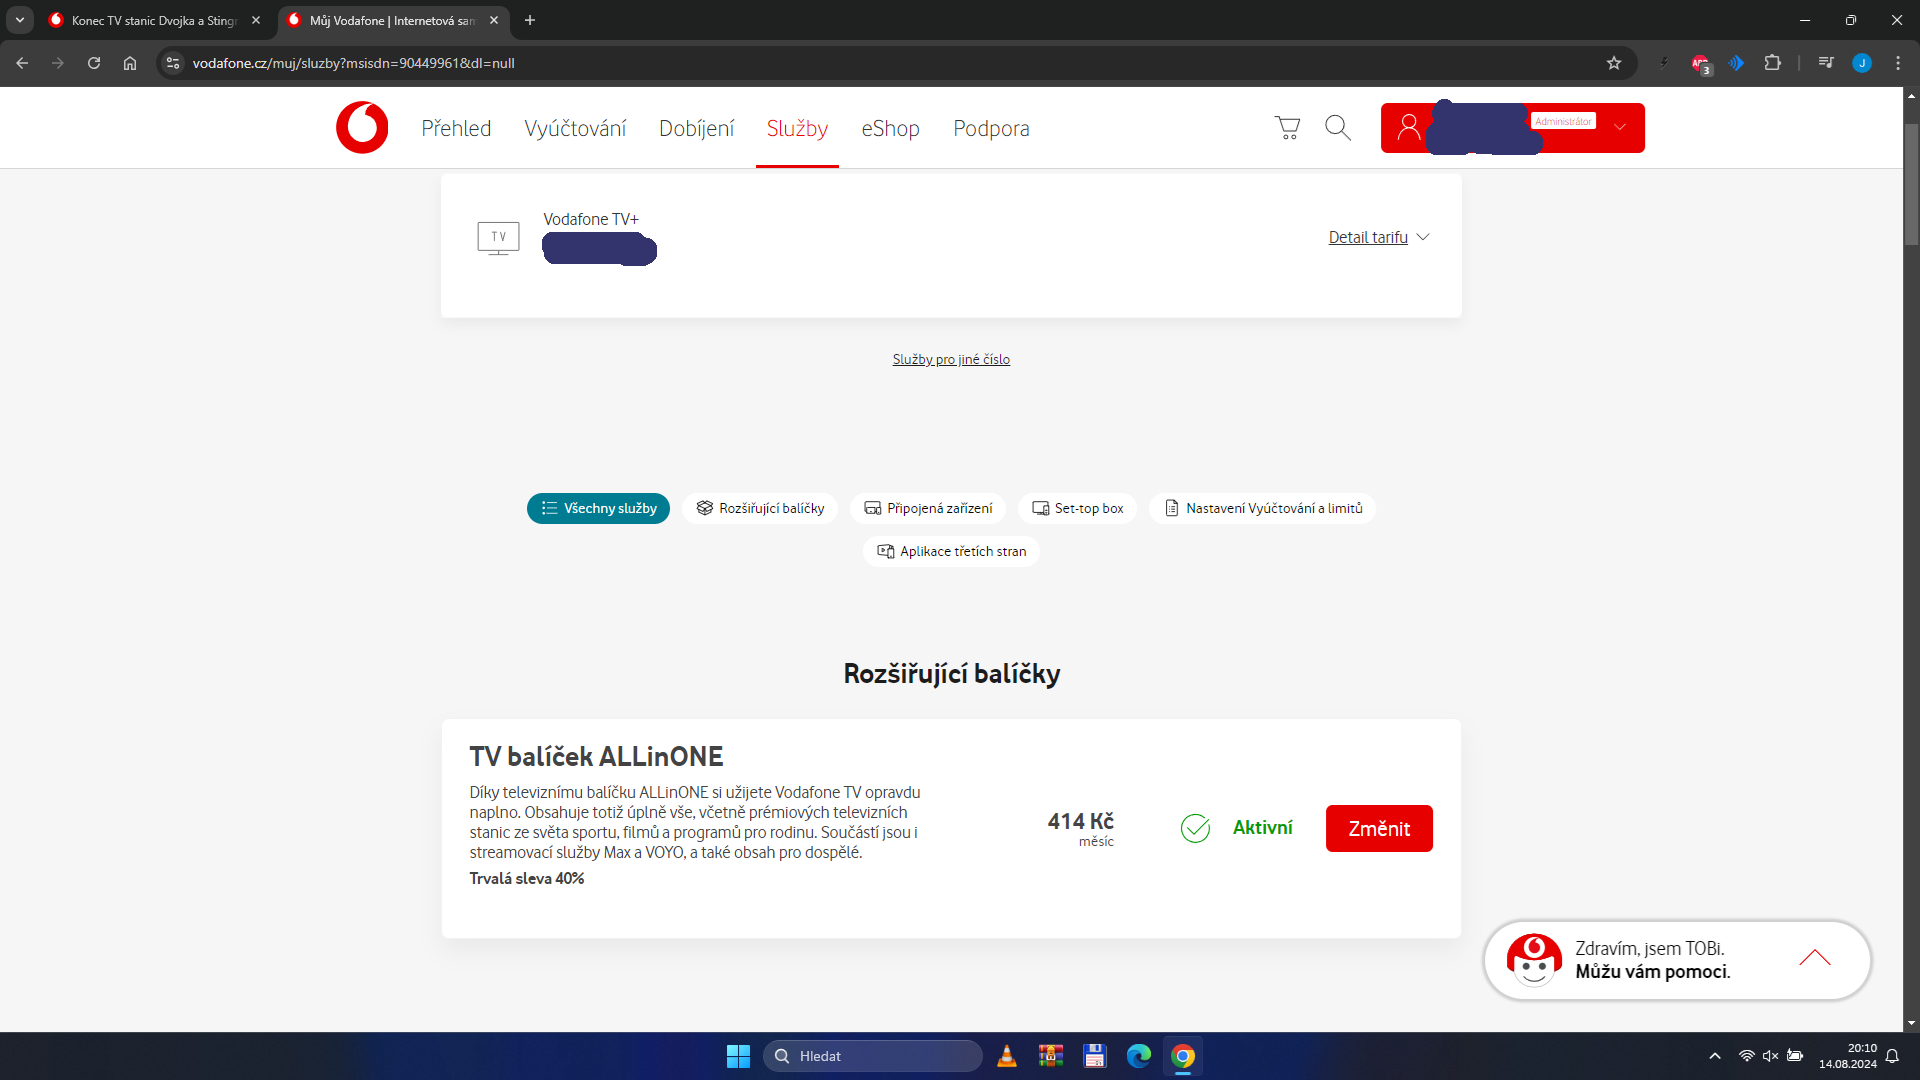
Task: Open the Chrome extensions puzzle icon
Action: point(1772,63)
